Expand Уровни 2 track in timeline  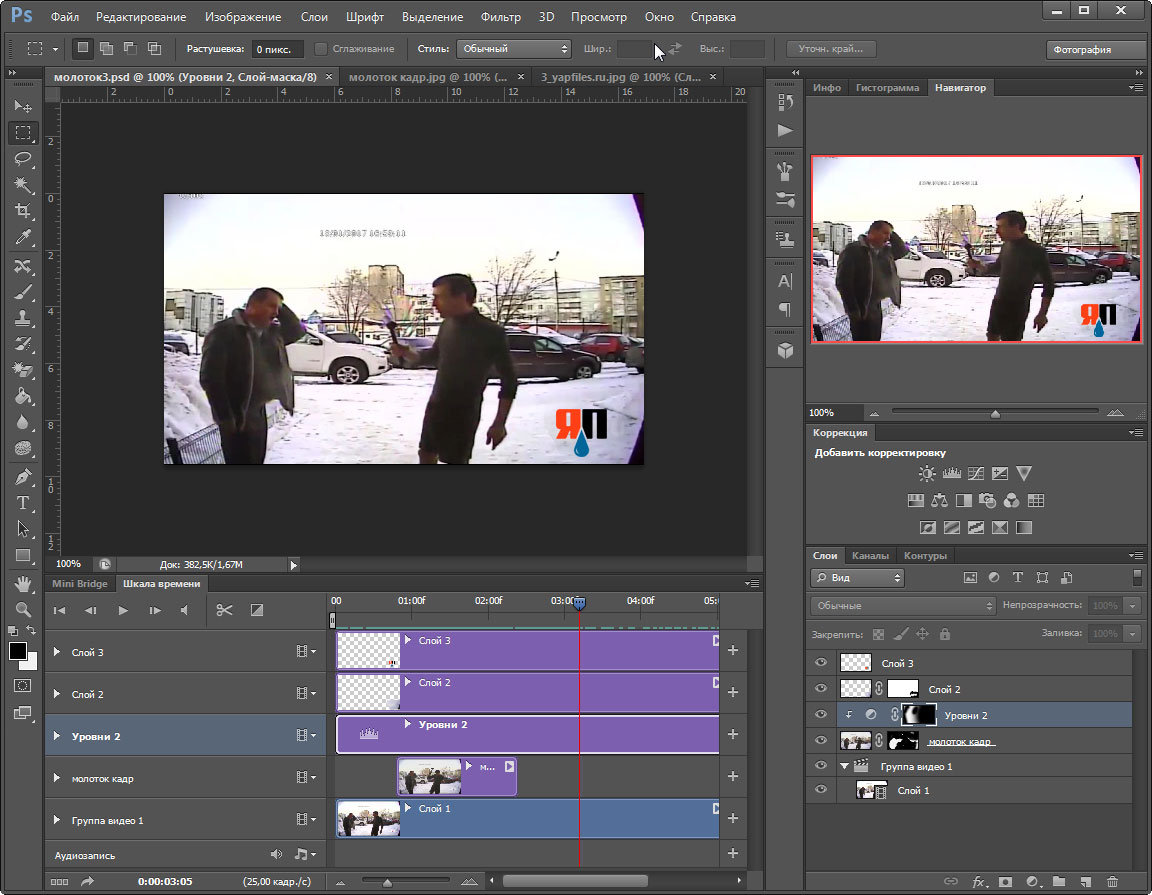57,736
